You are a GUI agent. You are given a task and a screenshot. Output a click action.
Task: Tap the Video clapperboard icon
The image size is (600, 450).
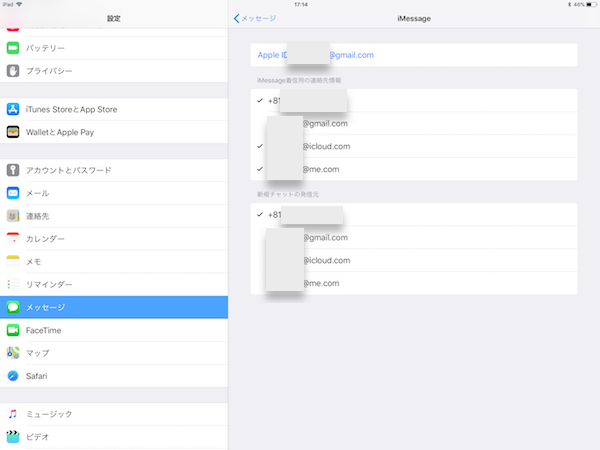[x=13, y=437]
